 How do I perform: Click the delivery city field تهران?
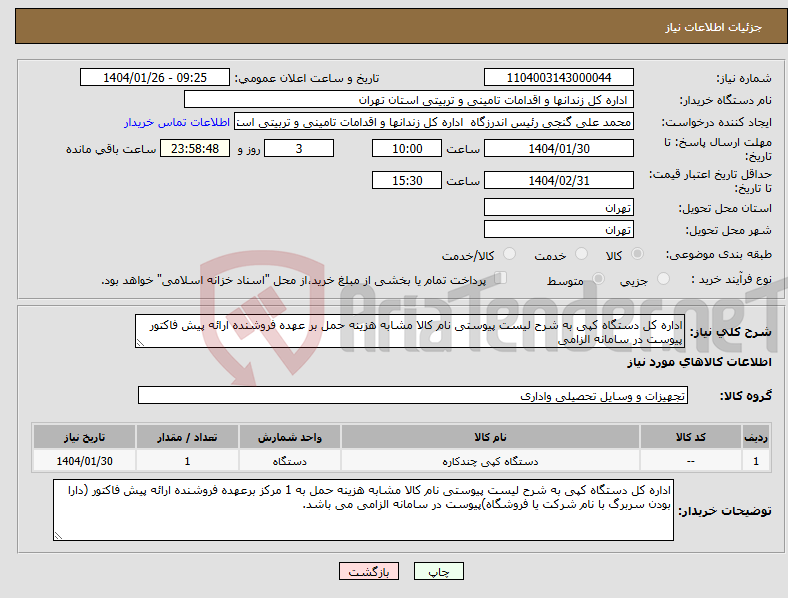click(558, 229)
